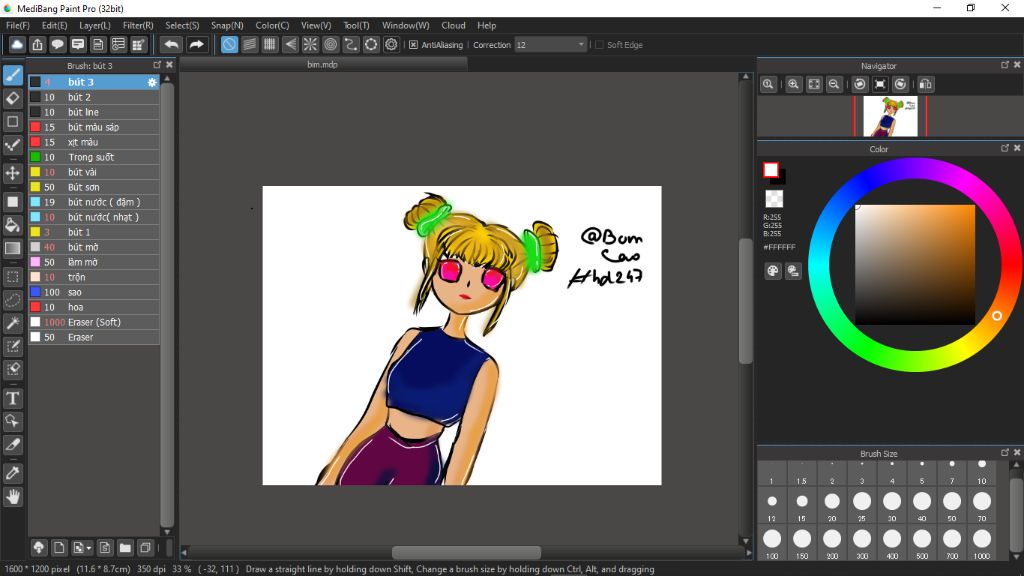Zoom out using the Navigator minus magnifier

834,84
